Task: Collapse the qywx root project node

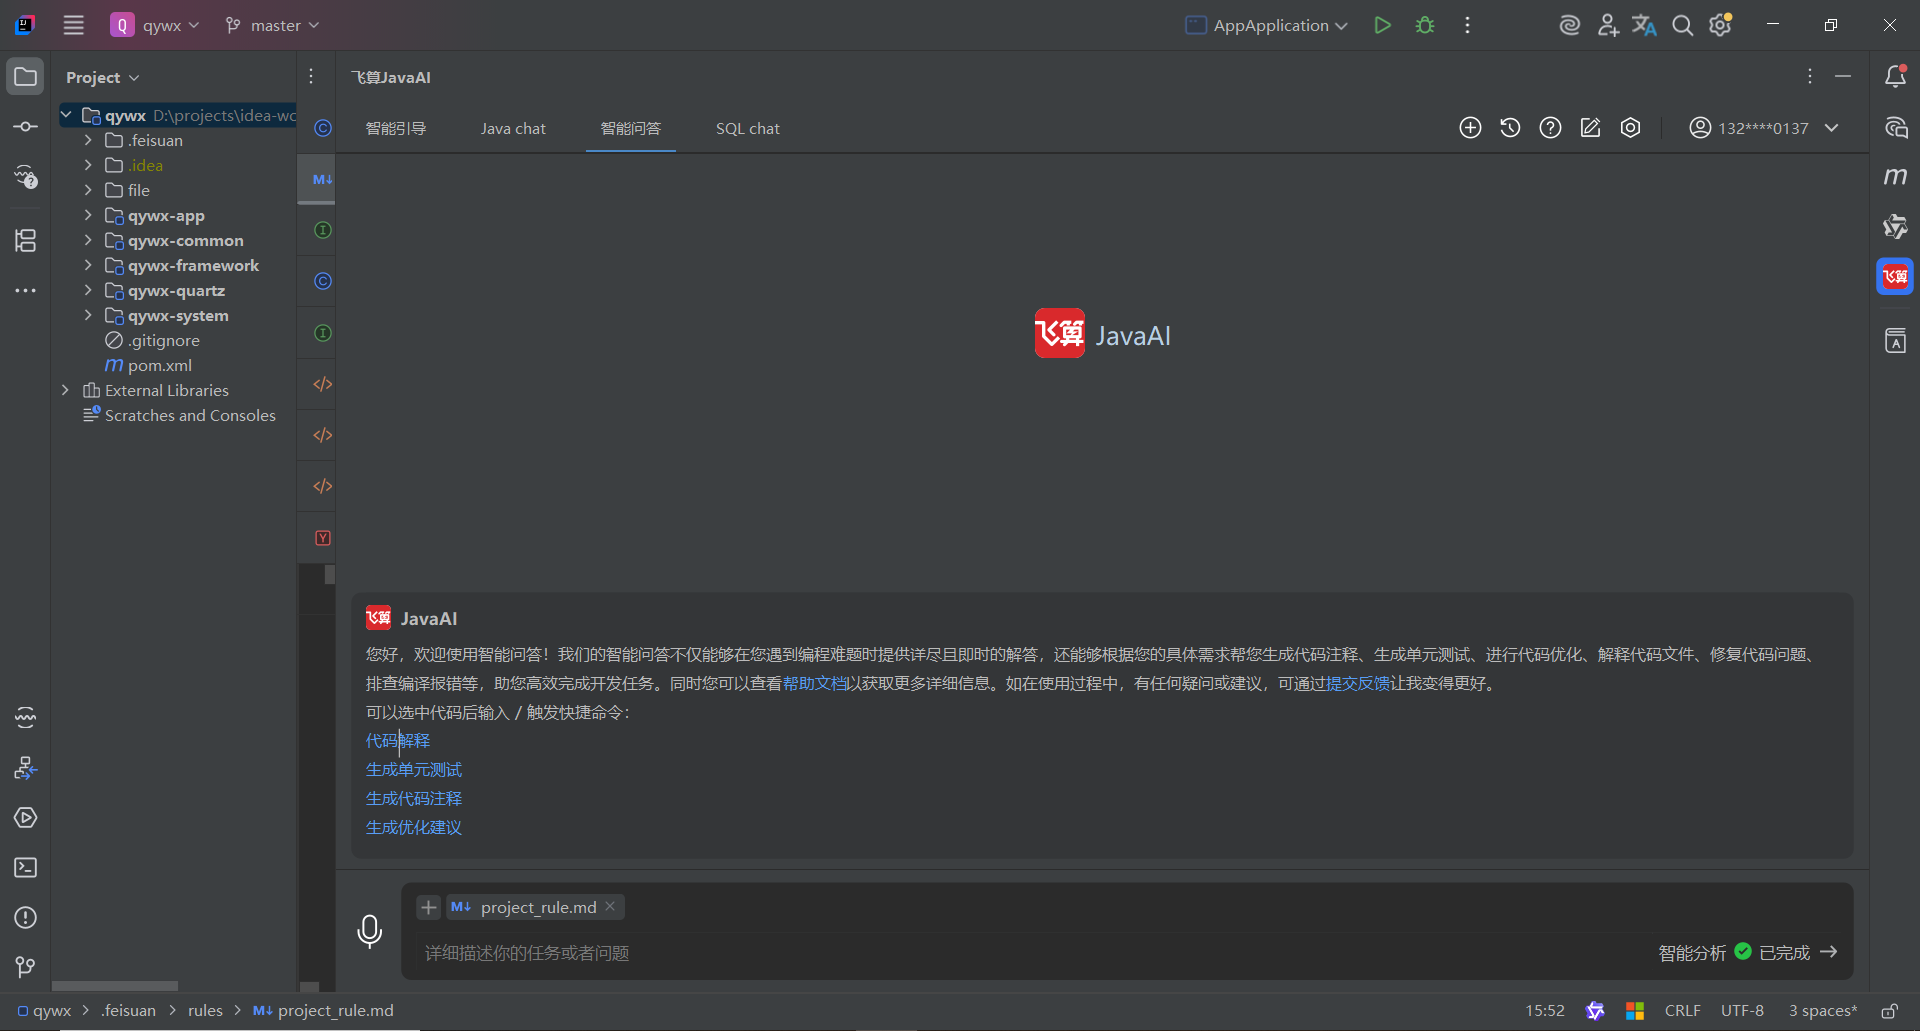Action: click(65, 115)
